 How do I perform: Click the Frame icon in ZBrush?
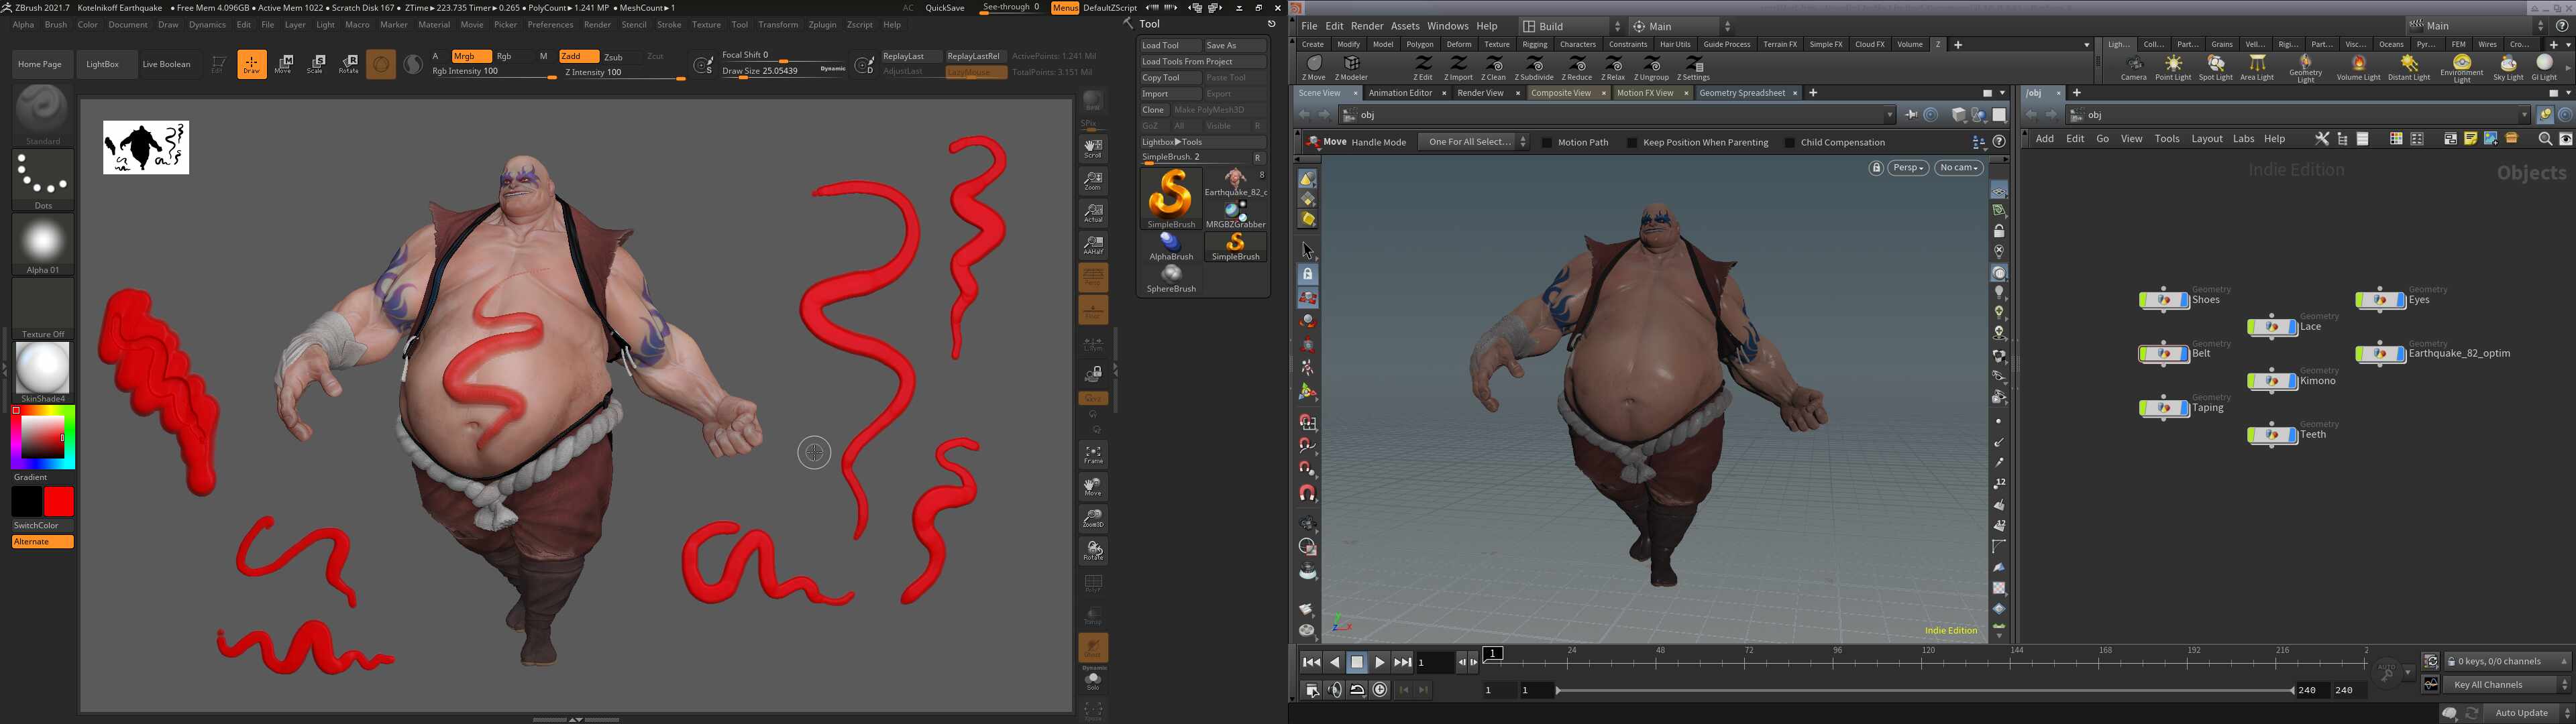point(1093,455)
